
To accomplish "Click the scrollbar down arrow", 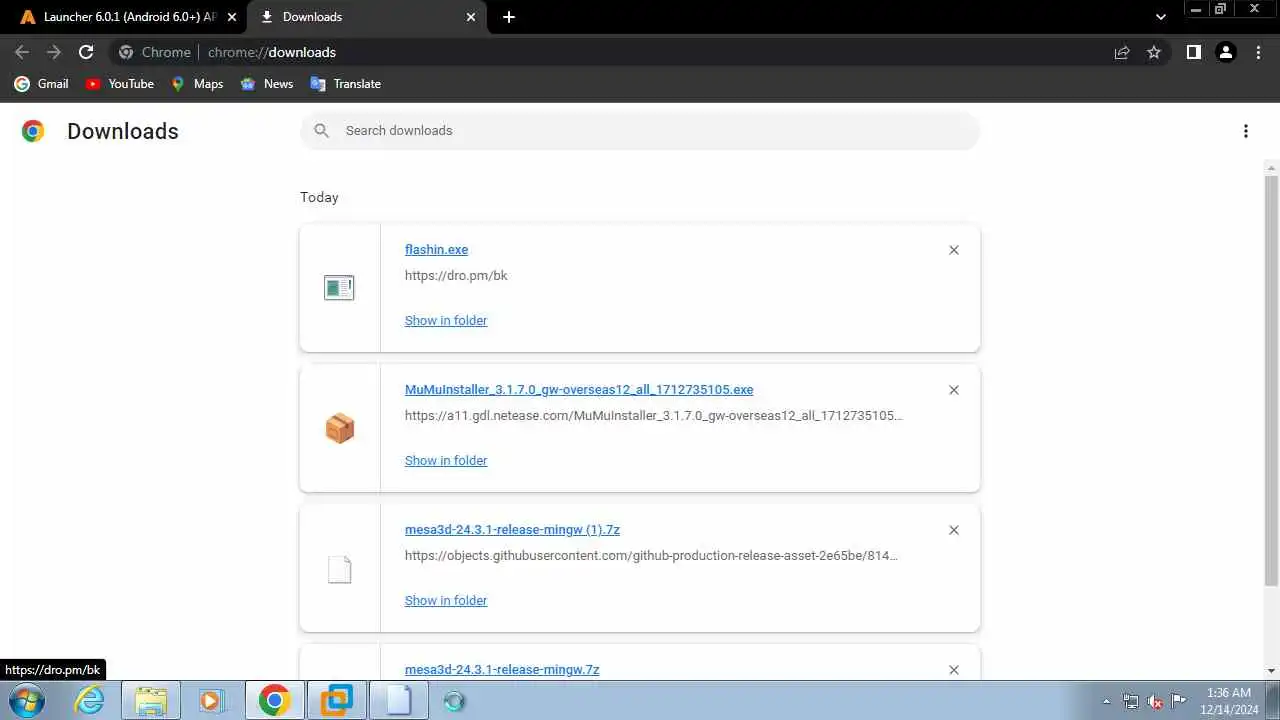I will [x=1271, y=671].
